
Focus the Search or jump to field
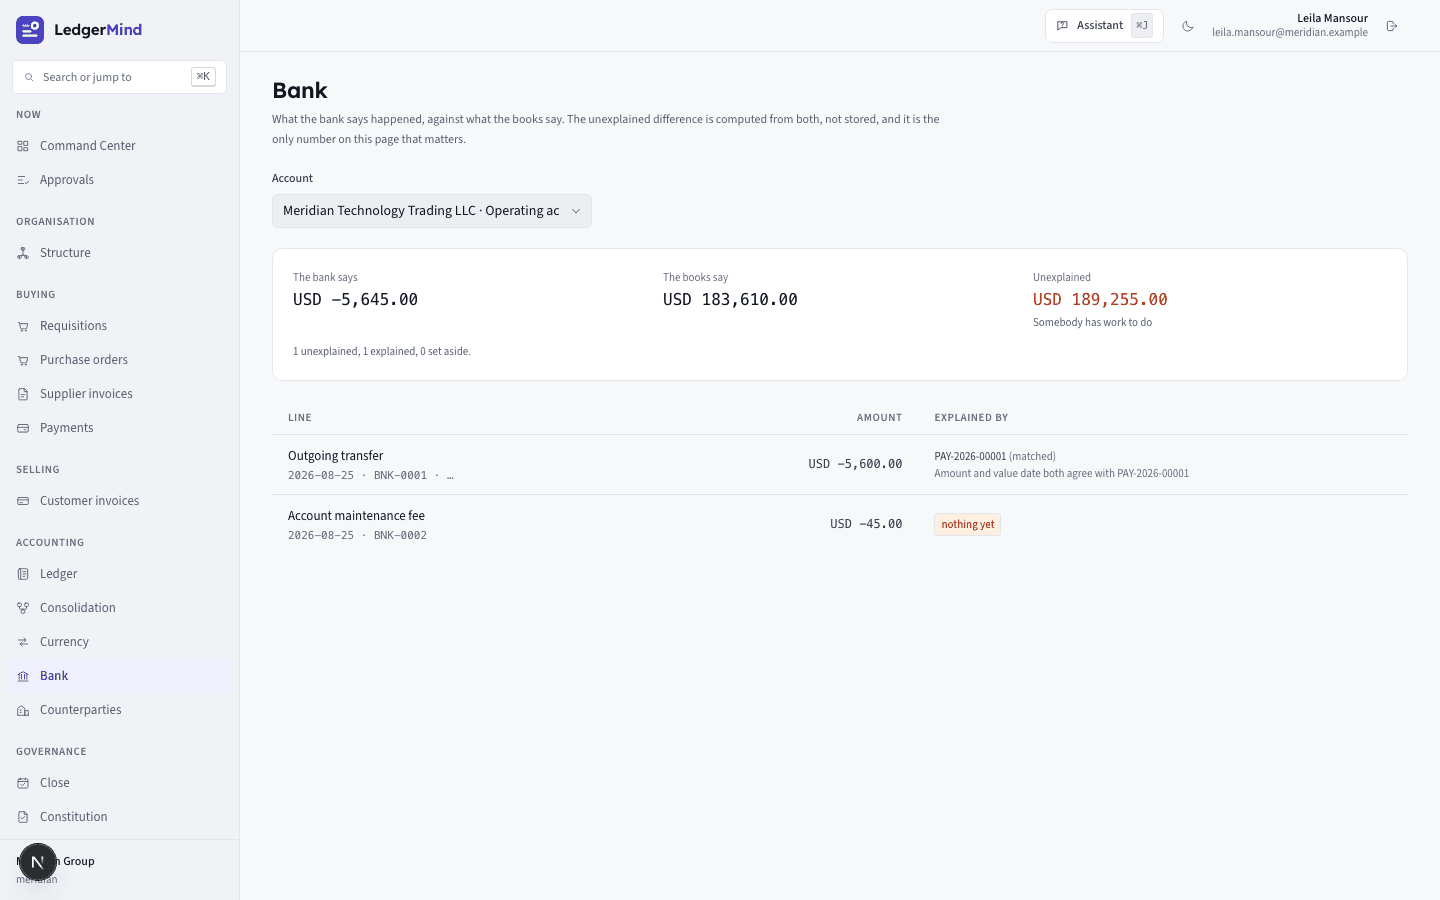tap(120, 77)
